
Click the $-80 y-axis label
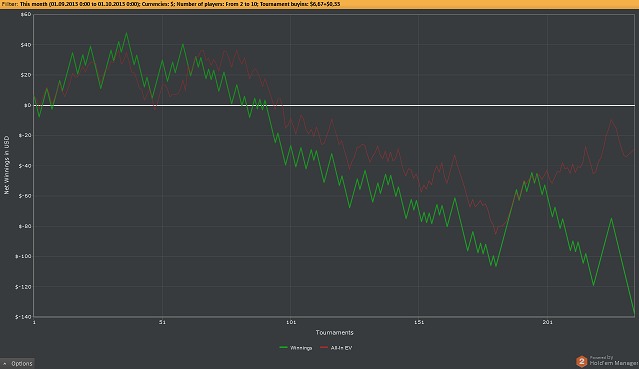[25, 226]
